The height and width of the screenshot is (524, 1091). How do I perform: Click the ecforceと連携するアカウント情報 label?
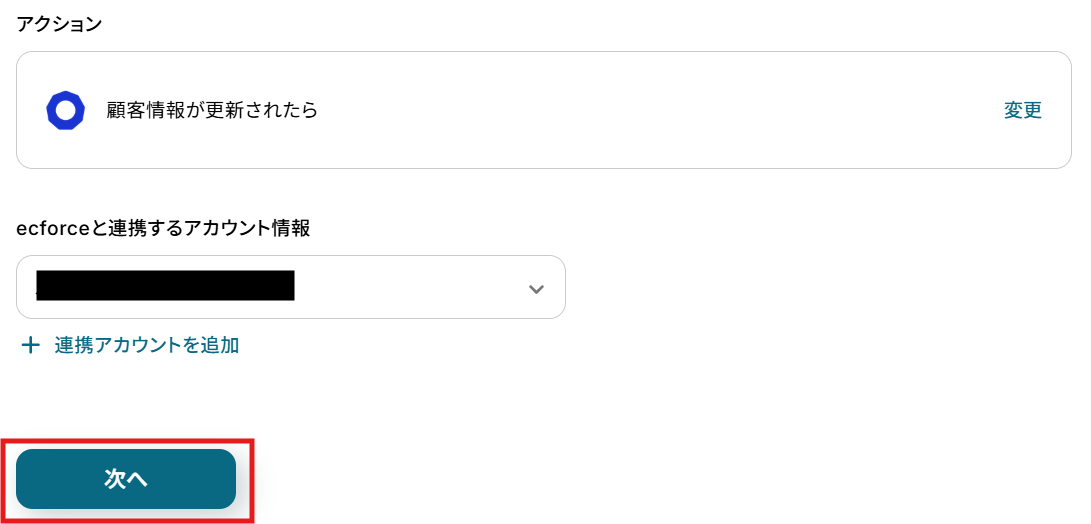pos(163,228)
